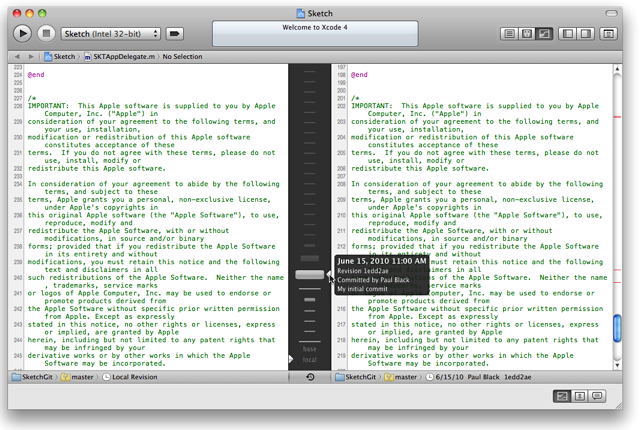
Task: Click the SKTAppDelegate.m breadcrumb item
Action: pyautogui.click(x=122, y=57)
